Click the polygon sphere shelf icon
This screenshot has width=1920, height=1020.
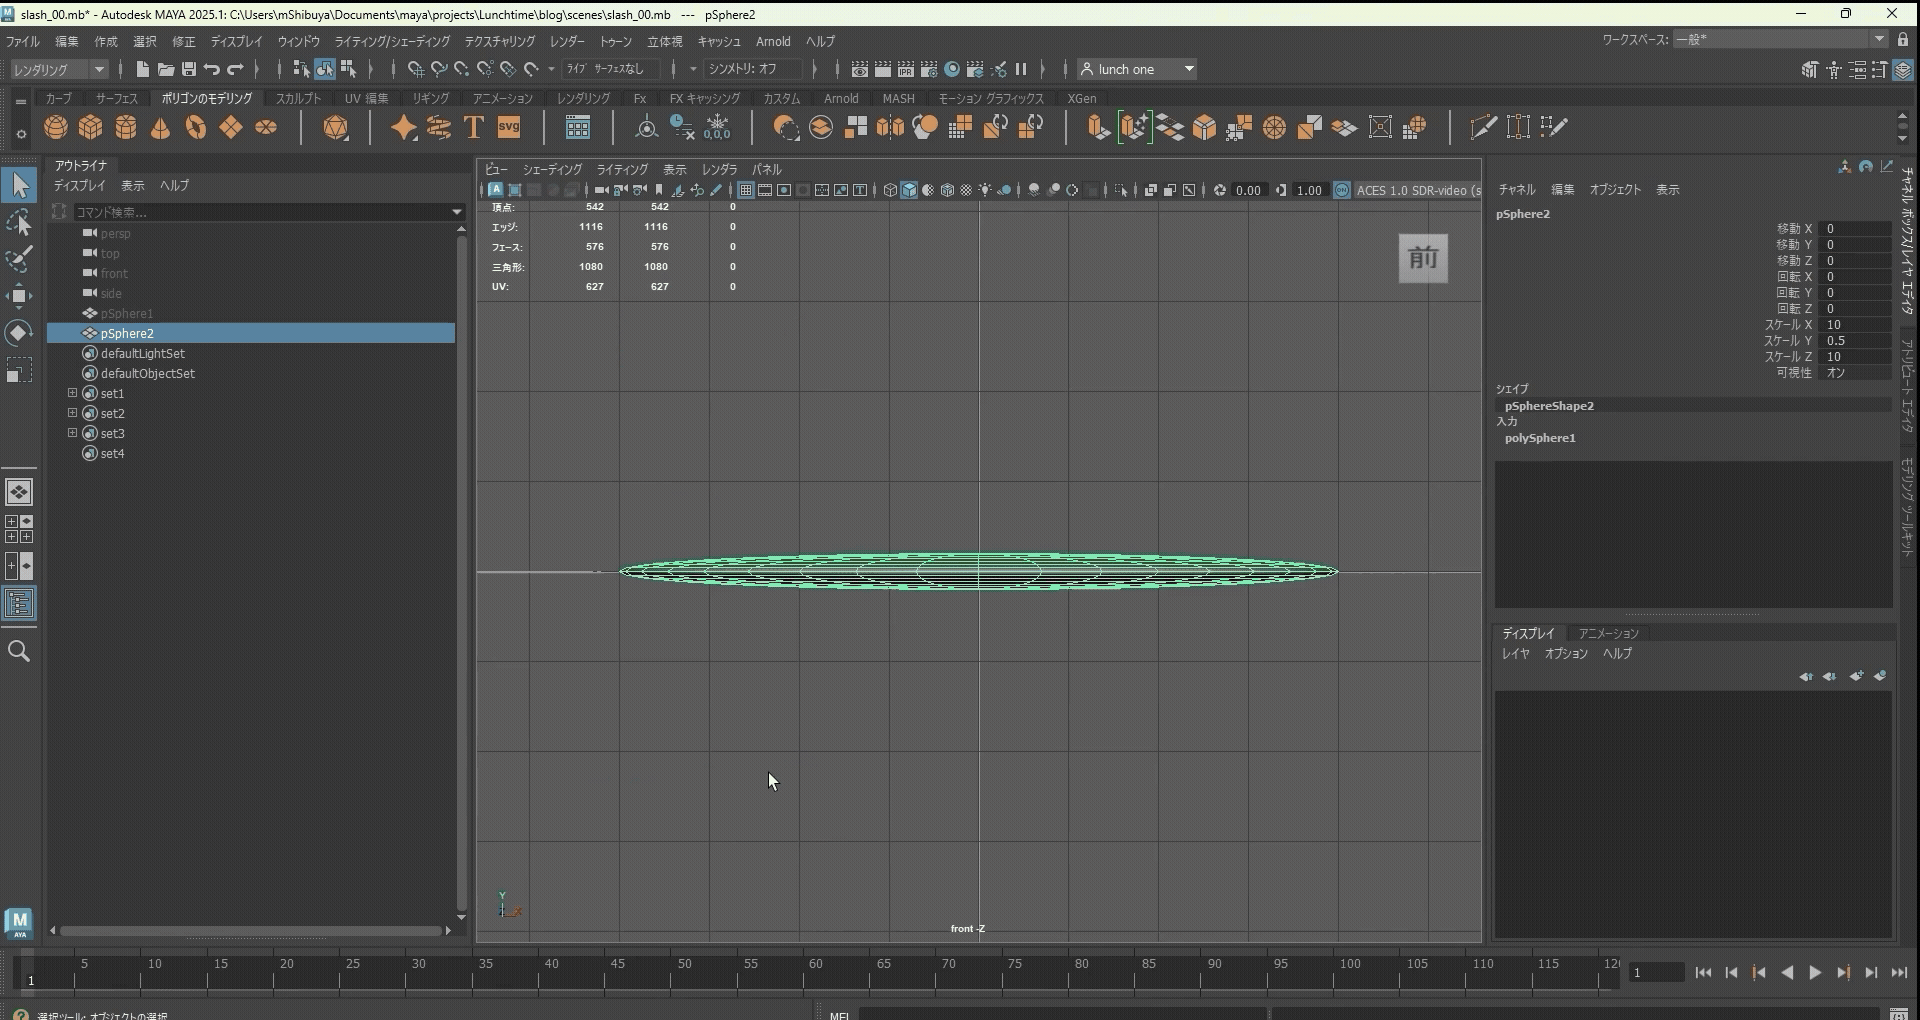56,128
